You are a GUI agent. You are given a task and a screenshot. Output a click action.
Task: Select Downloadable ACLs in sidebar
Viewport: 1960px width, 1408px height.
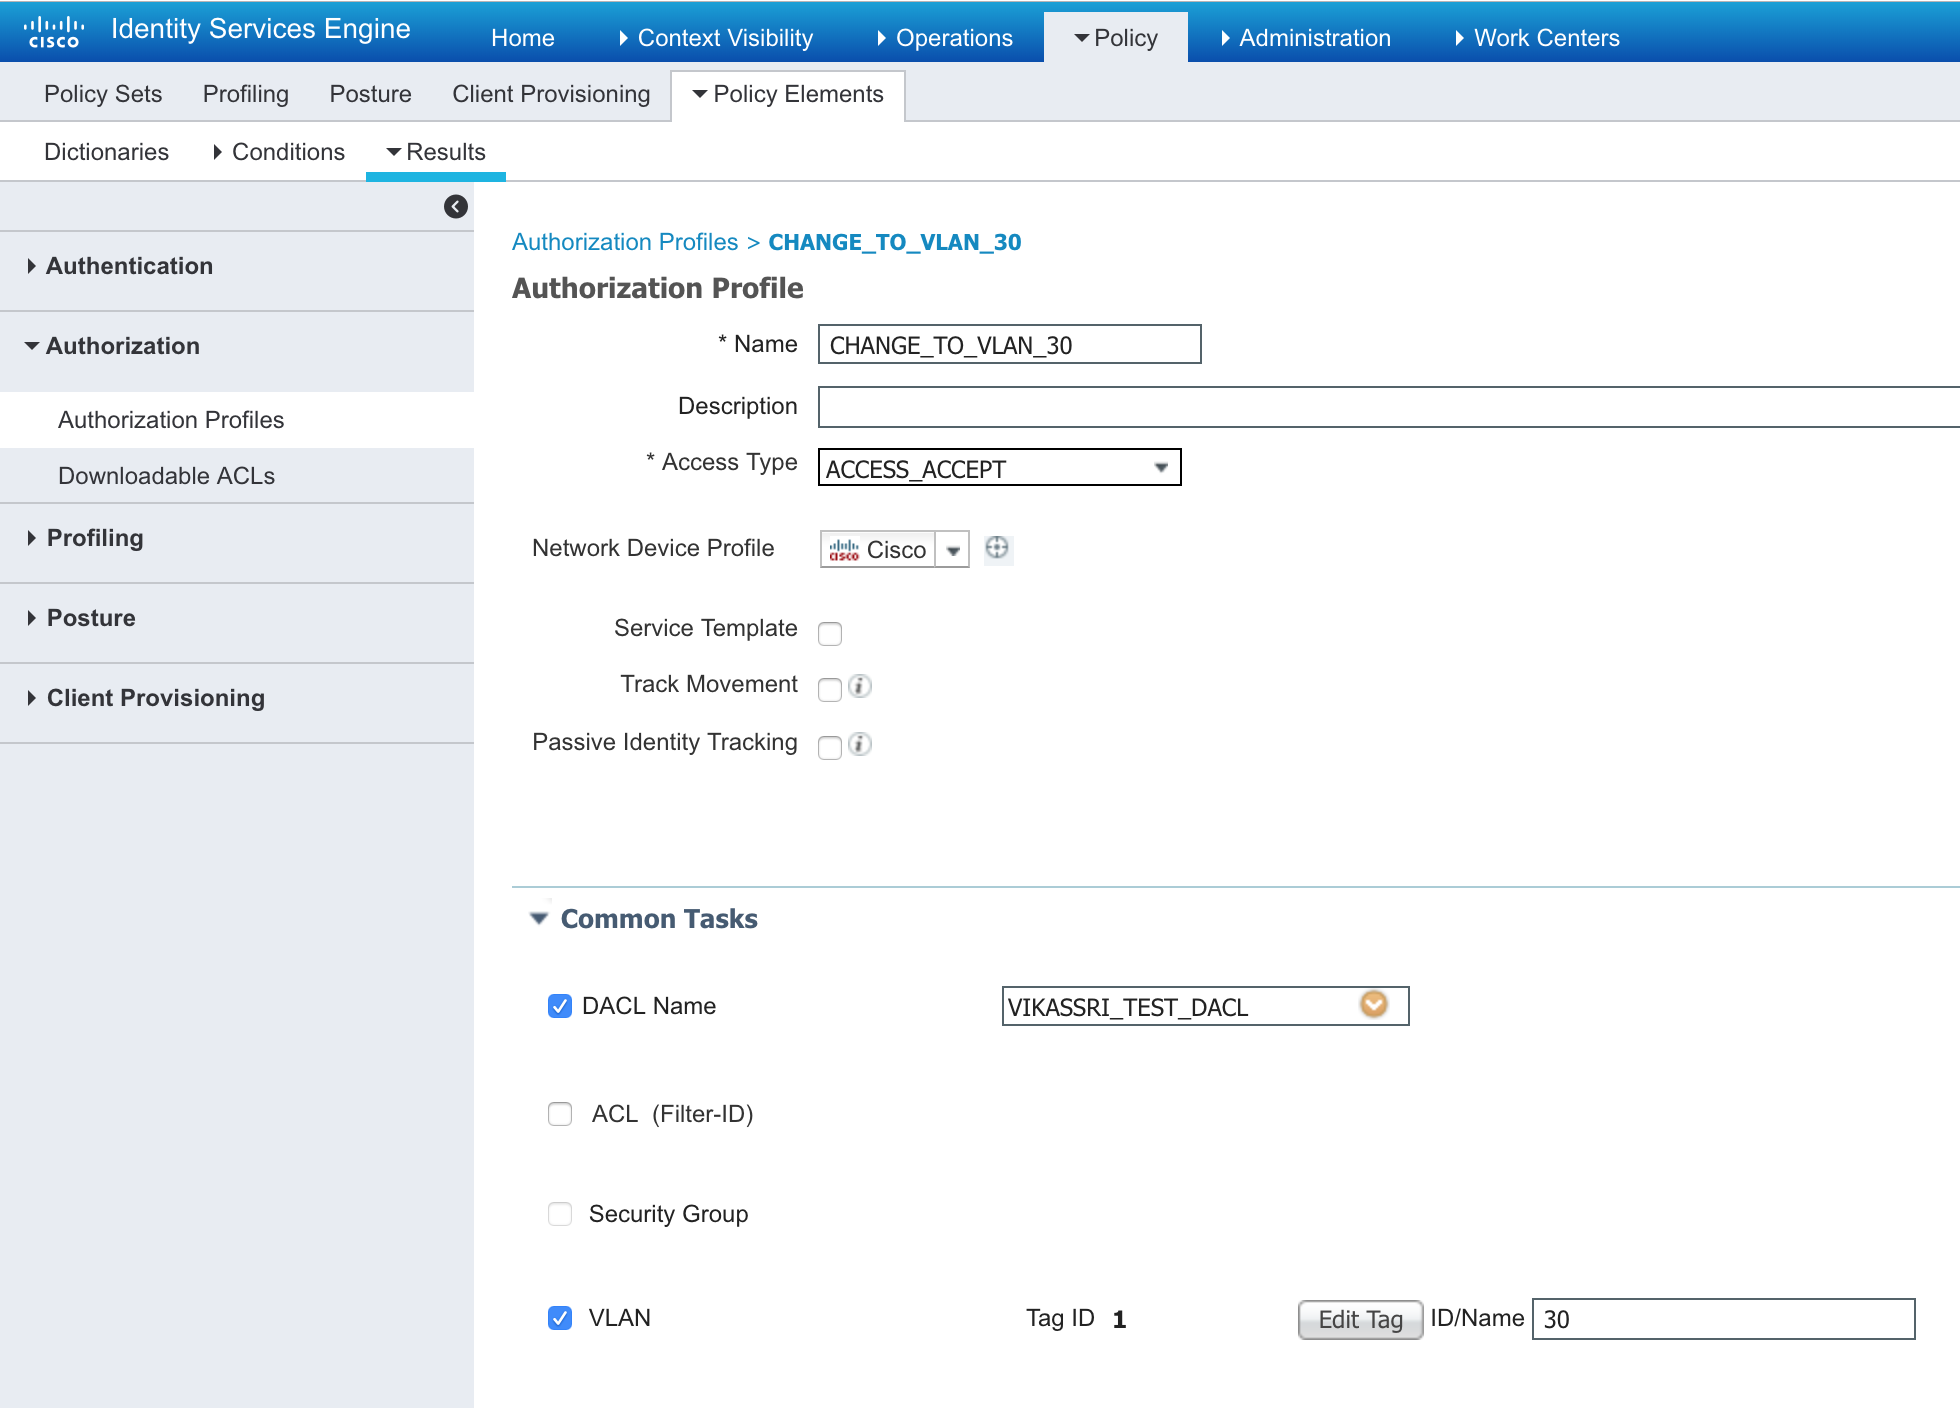(x=166, y=476)
